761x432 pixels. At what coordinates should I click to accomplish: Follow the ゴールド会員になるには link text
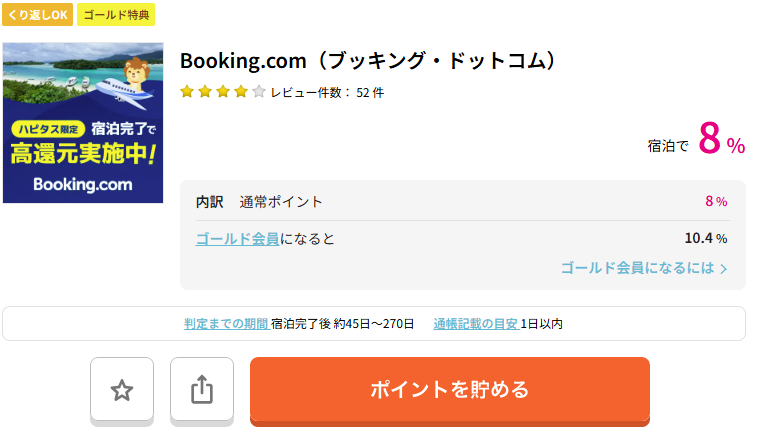click(x=637, y=268)
